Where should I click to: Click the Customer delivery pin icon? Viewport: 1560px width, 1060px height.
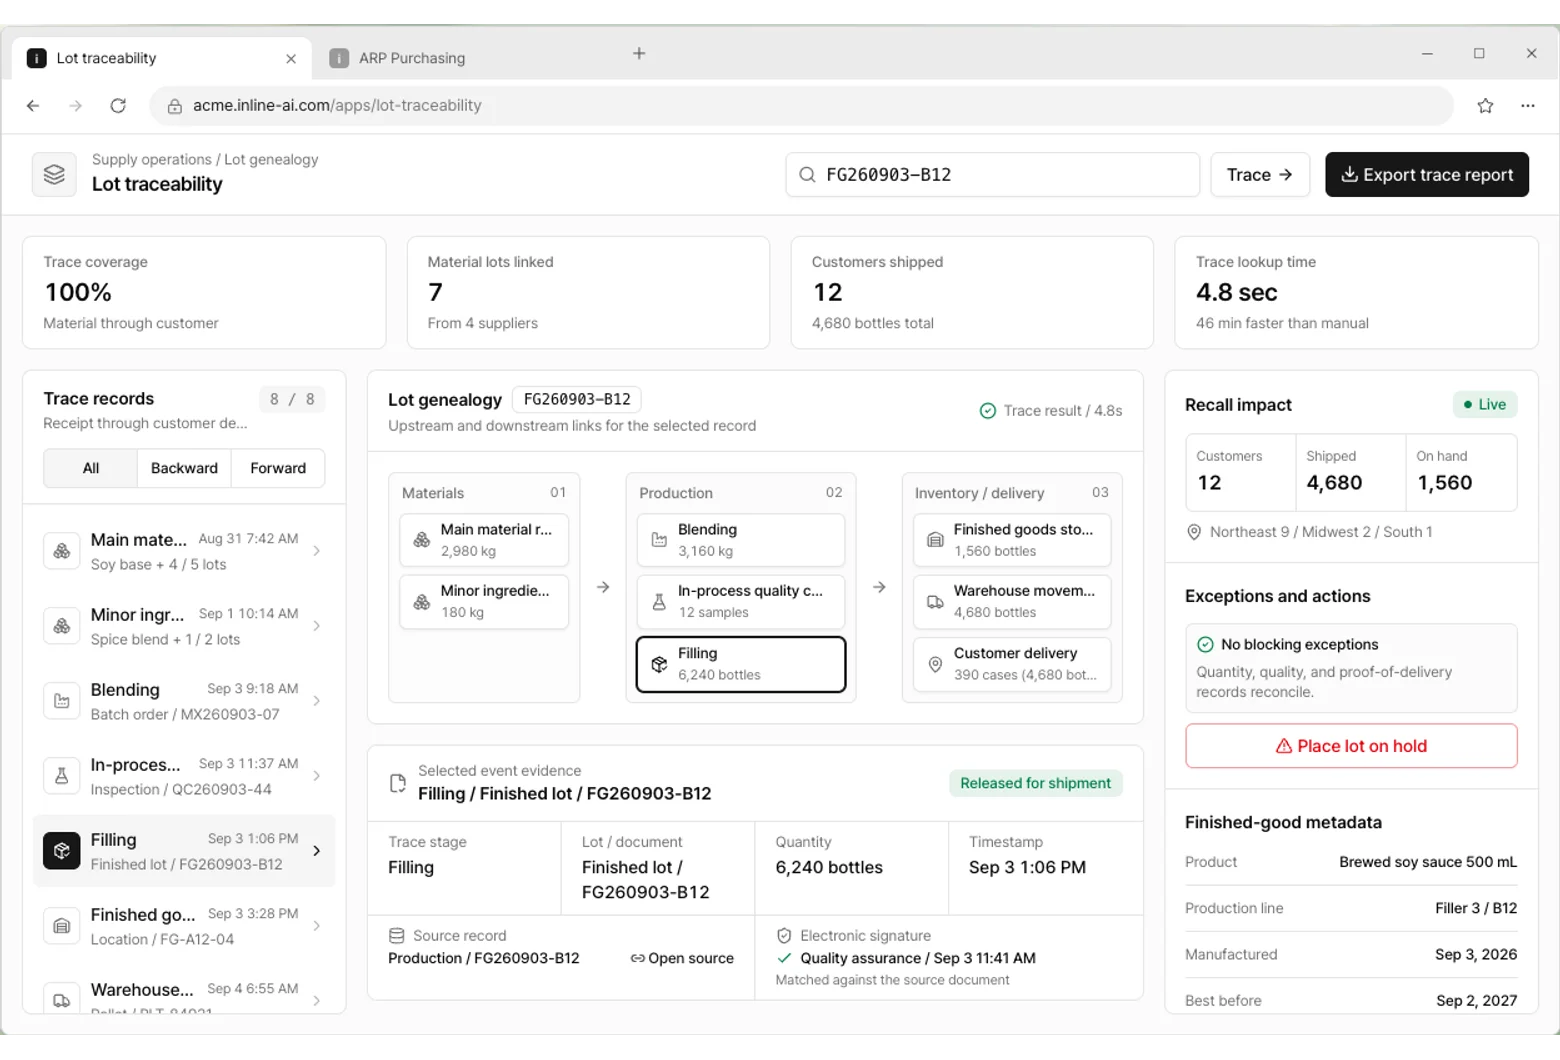(x=935, y=664)
